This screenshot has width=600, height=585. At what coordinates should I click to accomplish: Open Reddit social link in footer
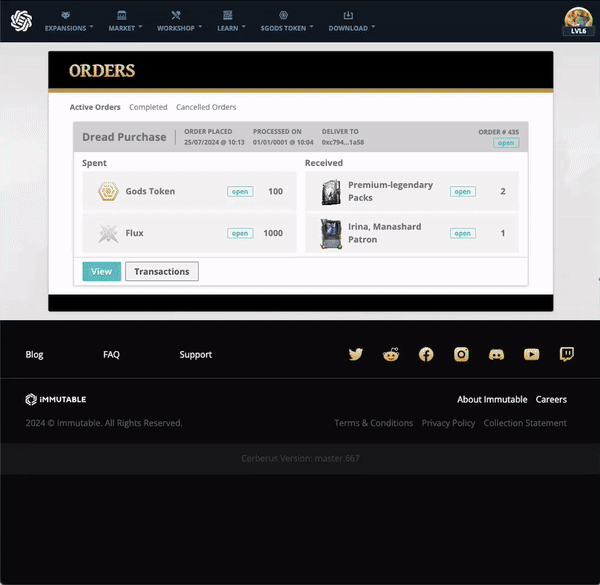pyautogui.click(x=391, y=354)
